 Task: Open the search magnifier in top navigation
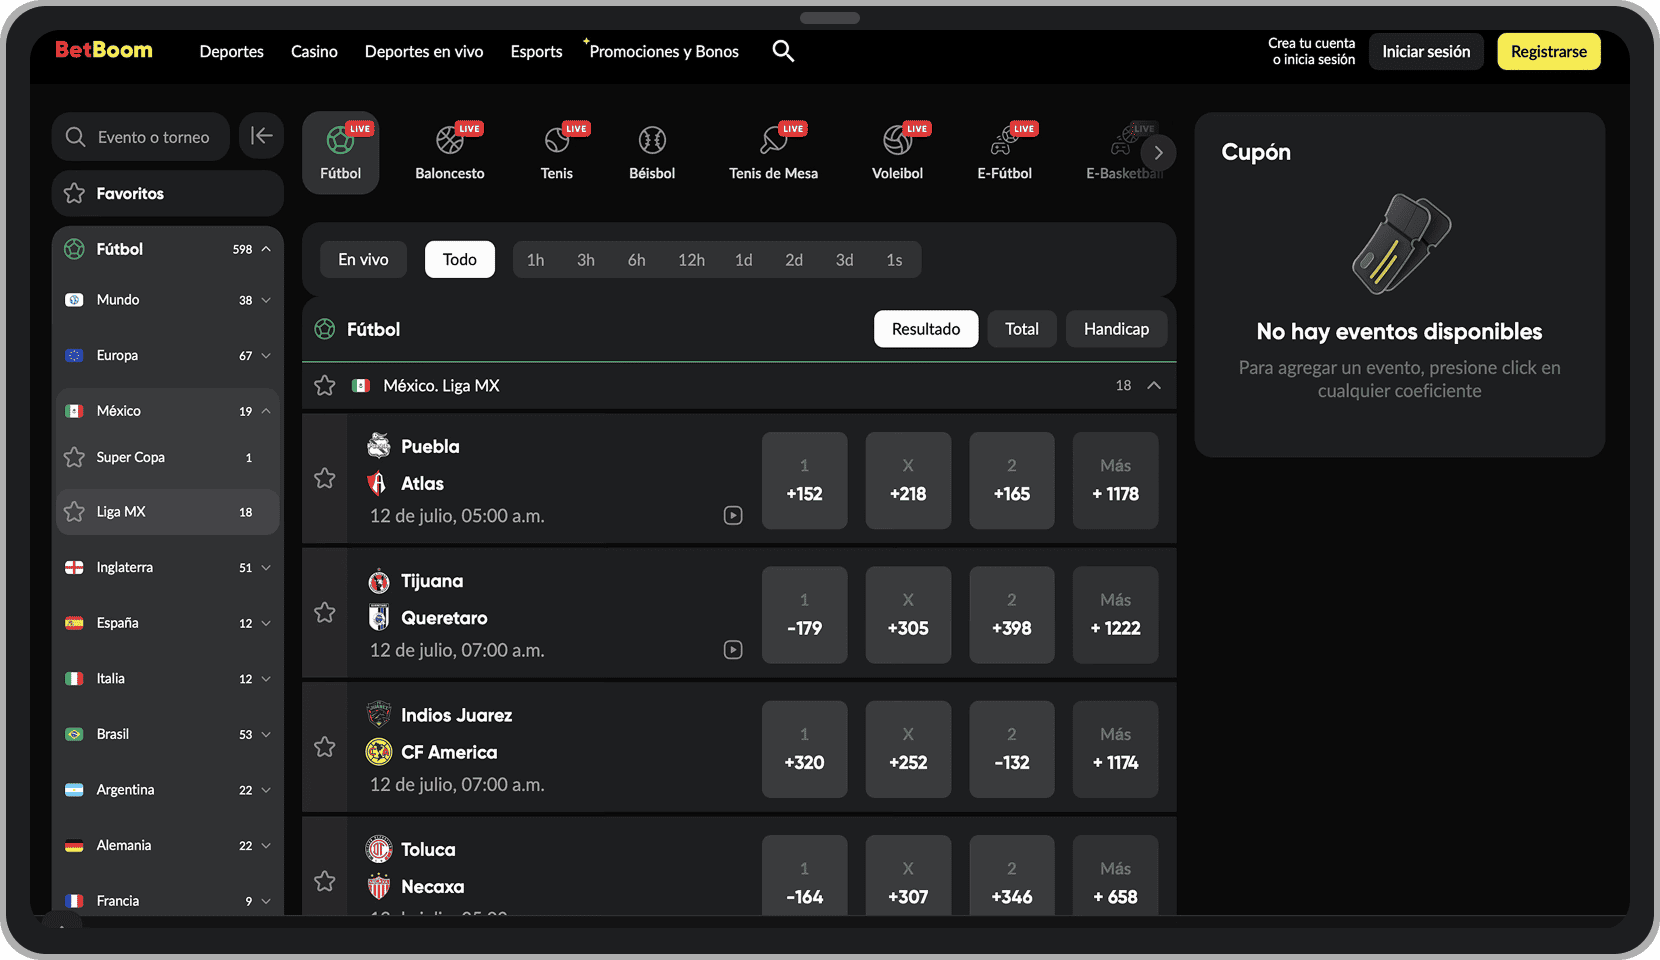click(783, 51)
